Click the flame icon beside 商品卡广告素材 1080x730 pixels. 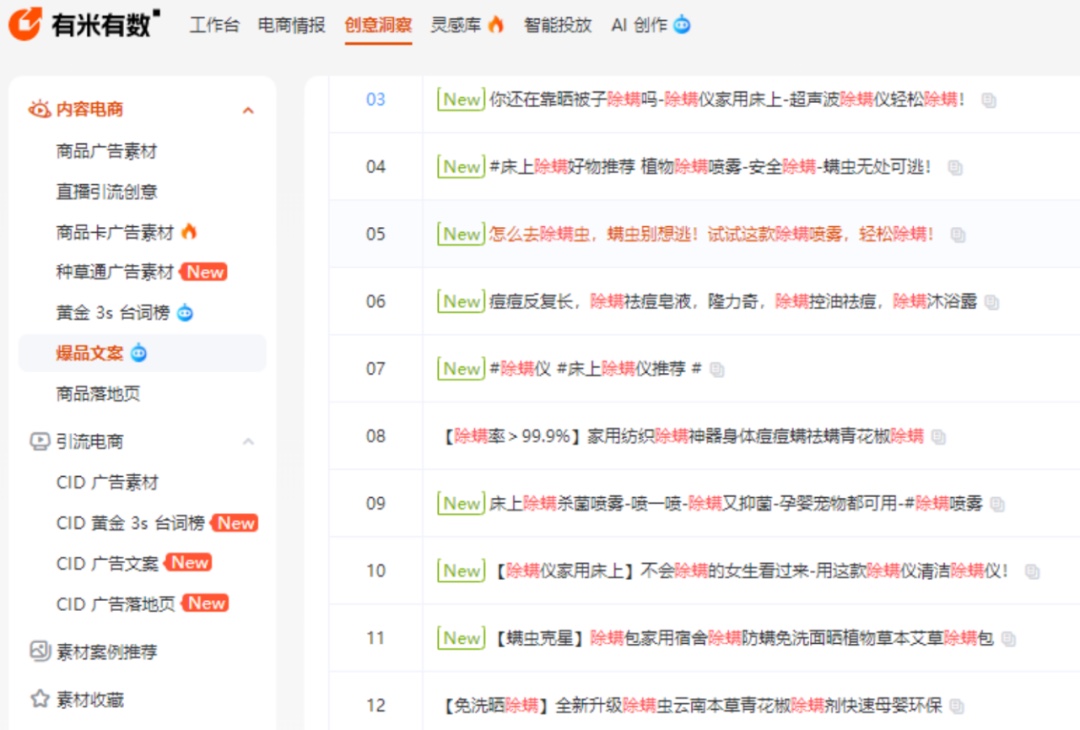coord(189,231)
